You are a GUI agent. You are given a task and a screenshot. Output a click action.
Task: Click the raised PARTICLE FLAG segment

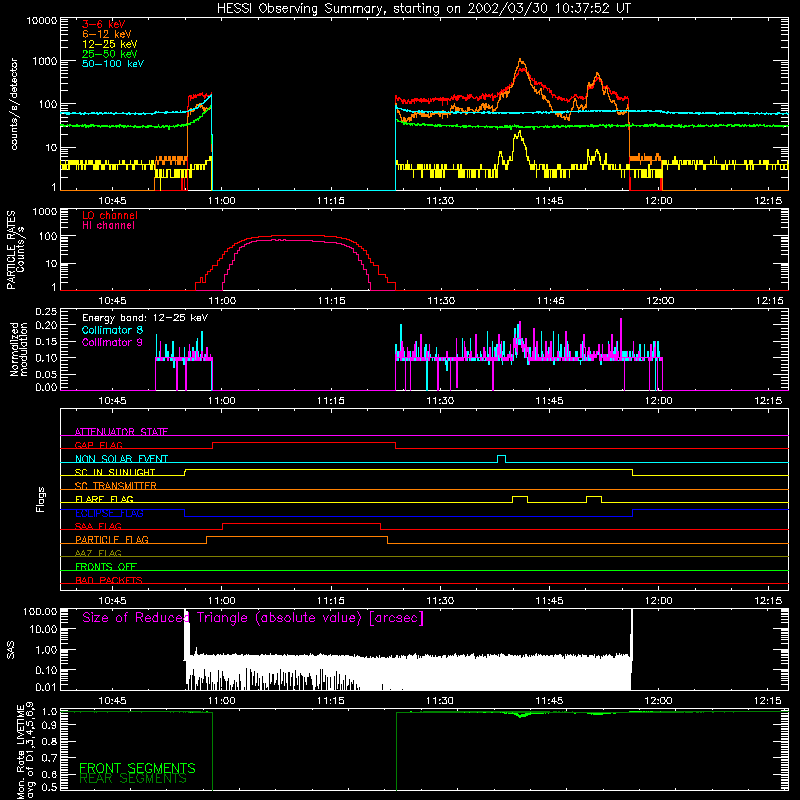(296, 537)
